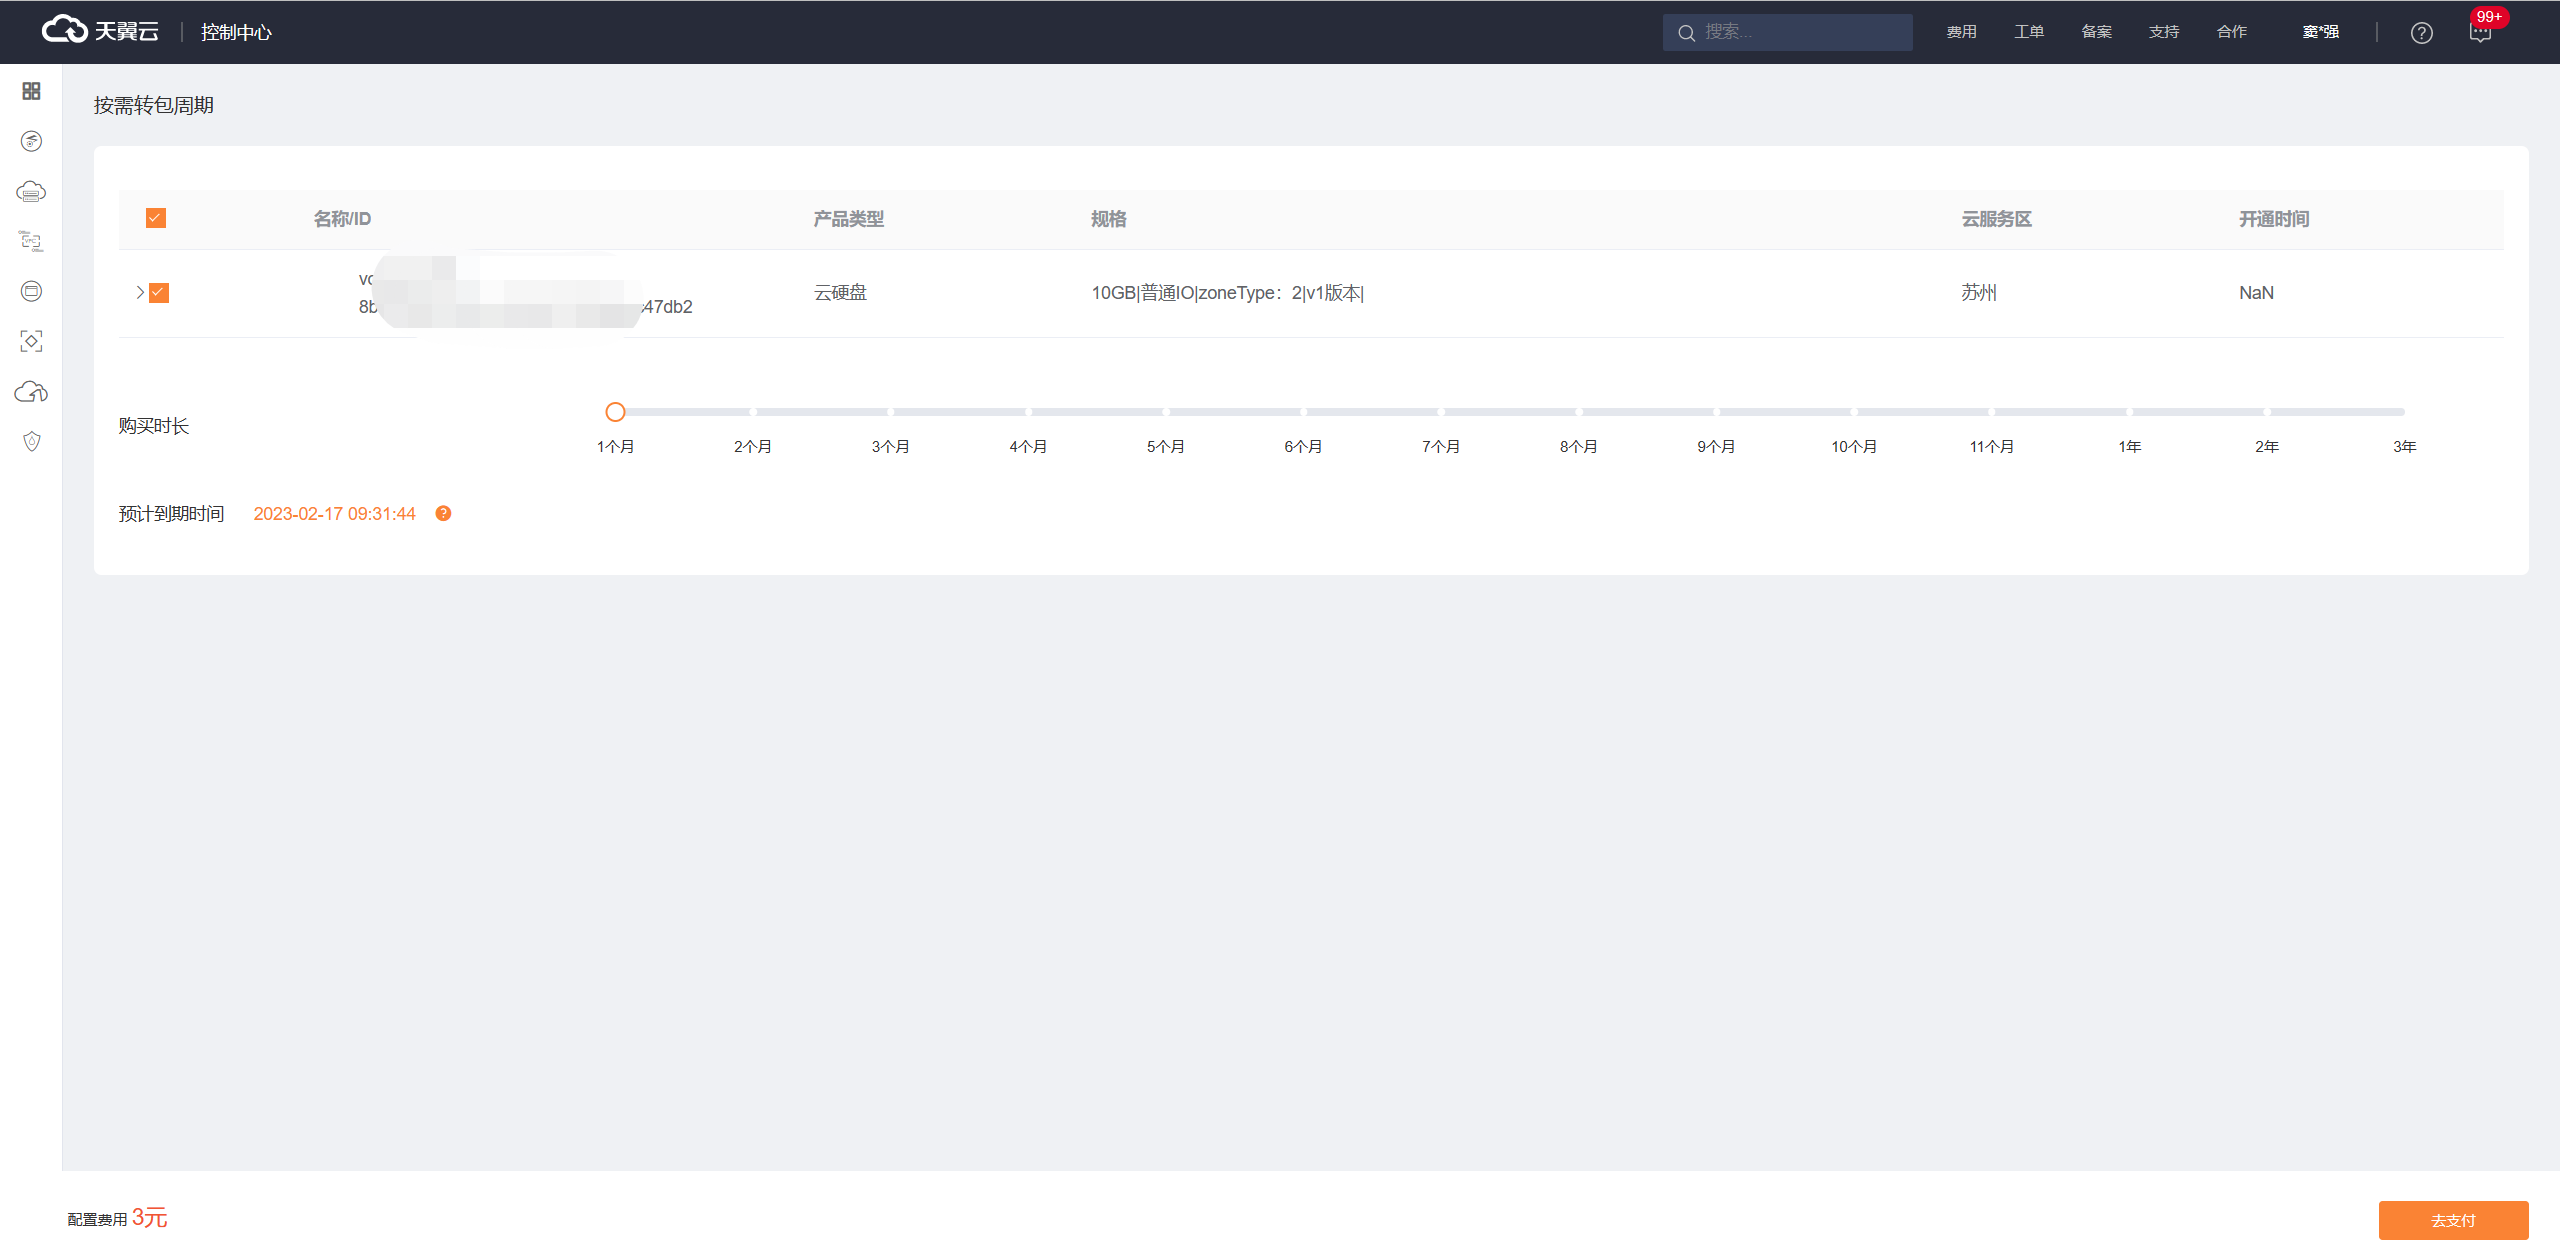Click the diamond scan frame sidebar icon

(31, 341)
